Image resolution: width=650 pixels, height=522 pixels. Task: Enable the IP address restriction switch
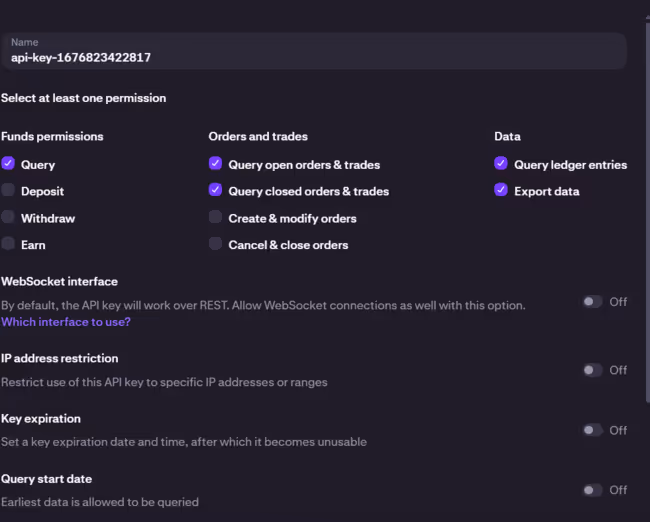pyautogui.click(x=593, y=370)
